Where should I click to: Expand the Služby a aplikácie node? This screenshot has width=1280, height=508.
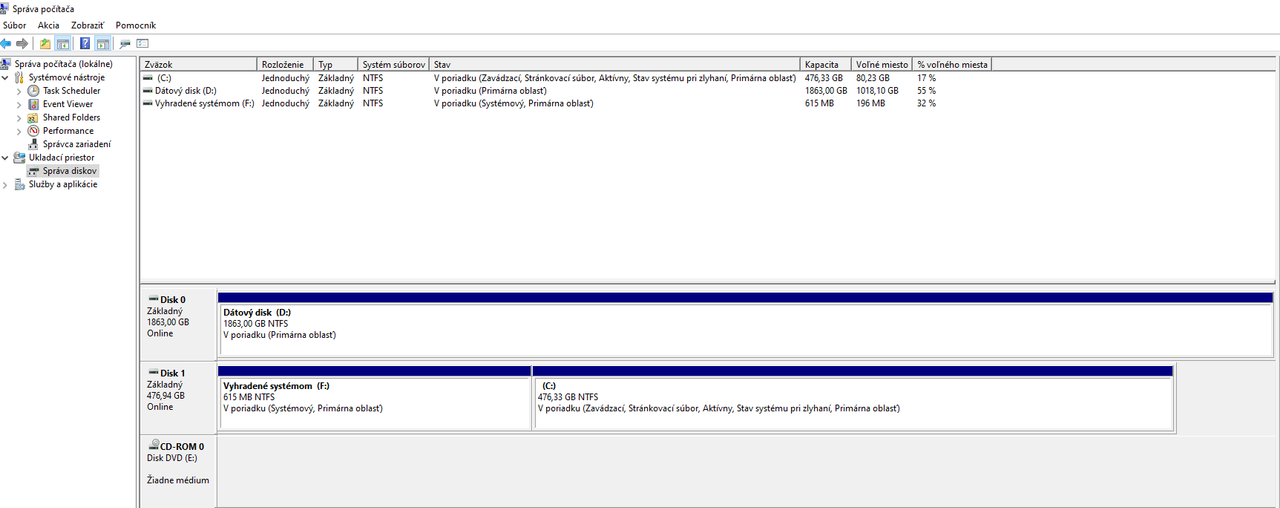coord(6,184)
